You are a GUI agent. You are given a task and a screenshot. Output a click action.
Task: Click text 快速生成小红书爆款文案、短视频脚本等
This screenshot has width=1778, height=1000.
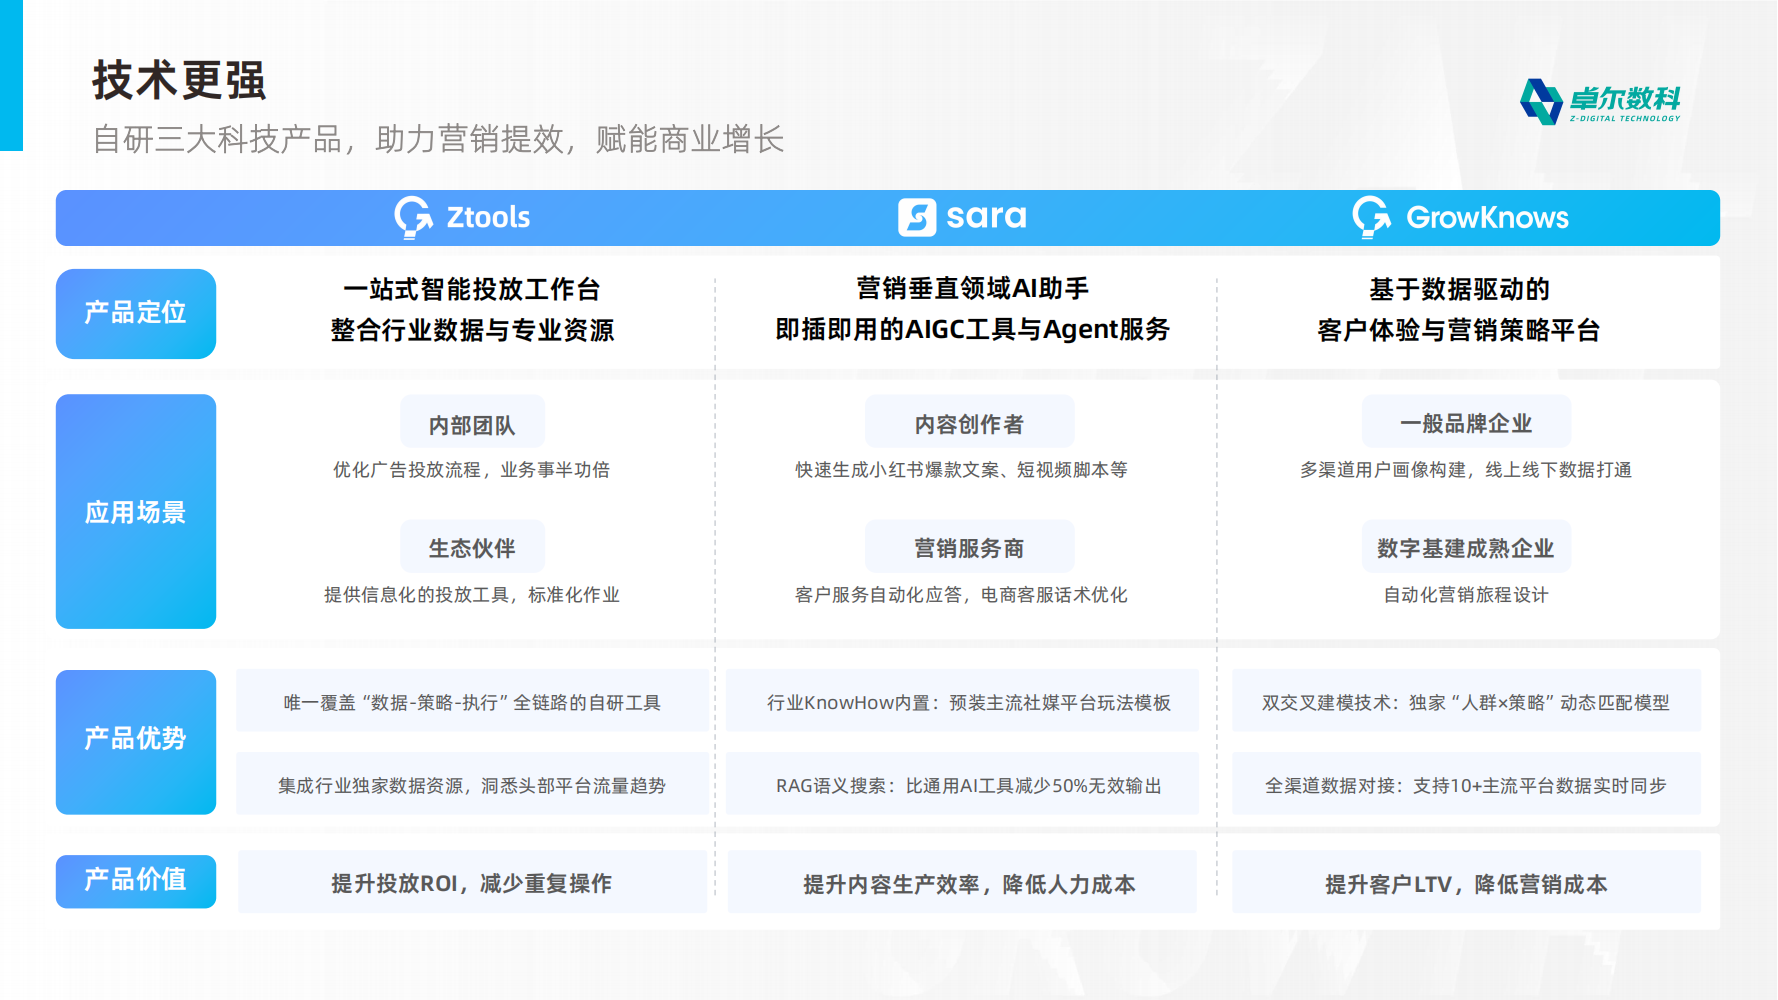click(961, 470)
